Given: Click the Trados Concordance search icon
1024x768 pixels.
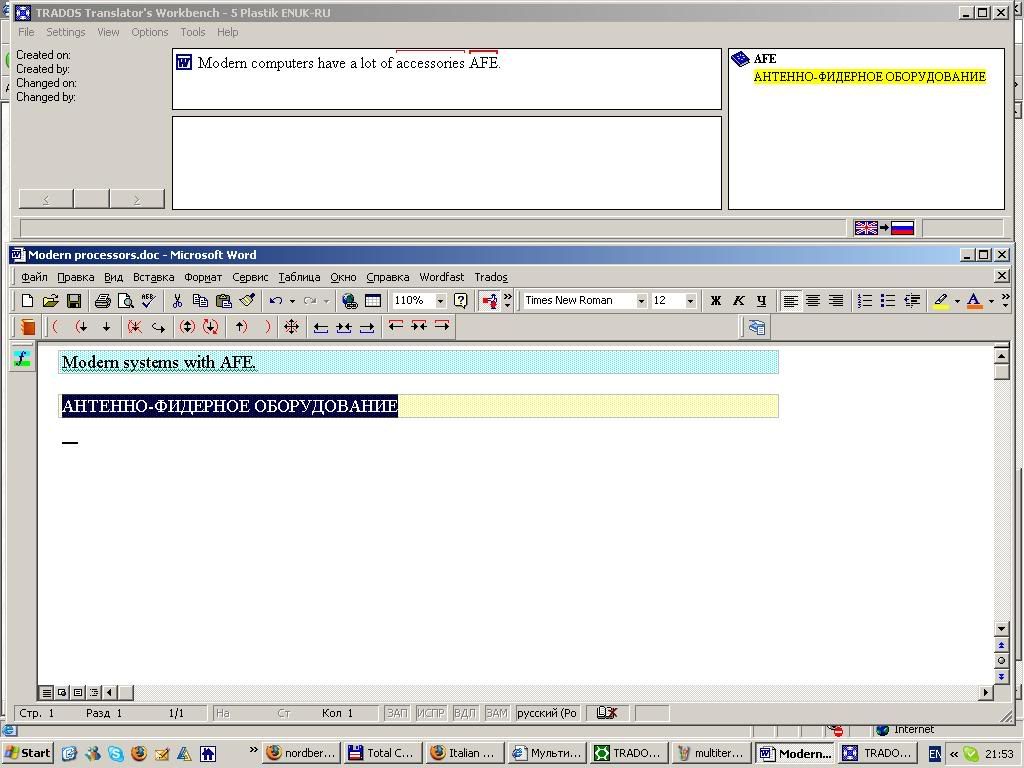Looking at the screenshot, I should tap(291, 327).
